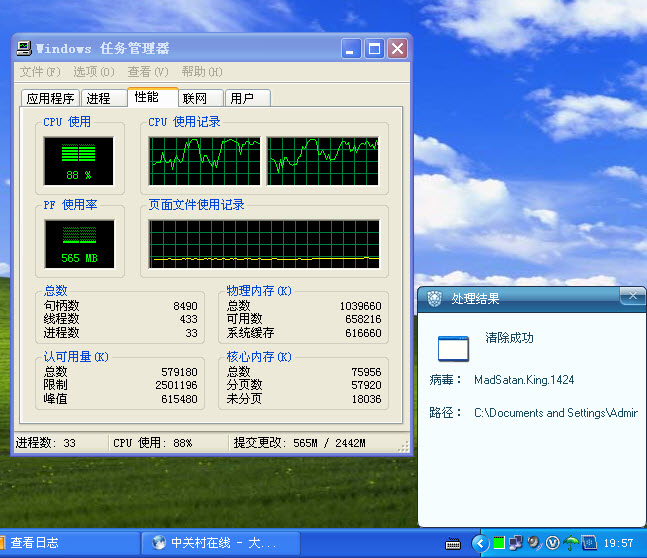Click the 认可用量 限制 value 2501196

pyautogui.click(x=176, y=385)
